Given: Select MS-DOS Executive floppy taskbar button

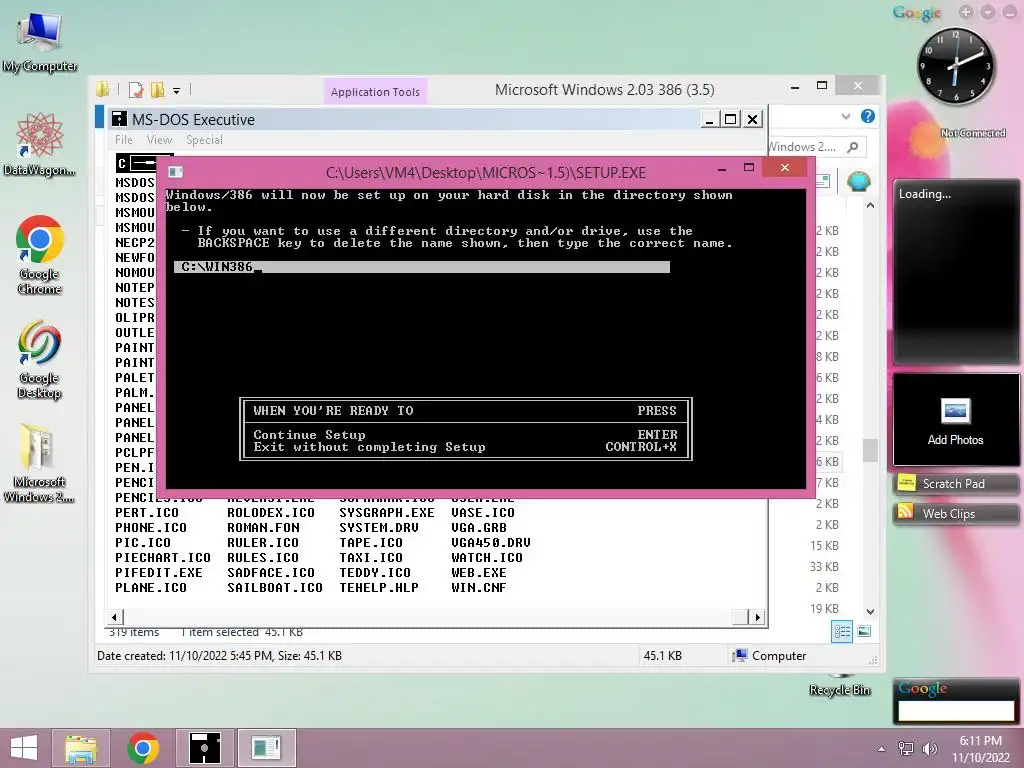Looking at the screenshot, I should (204, 748).
